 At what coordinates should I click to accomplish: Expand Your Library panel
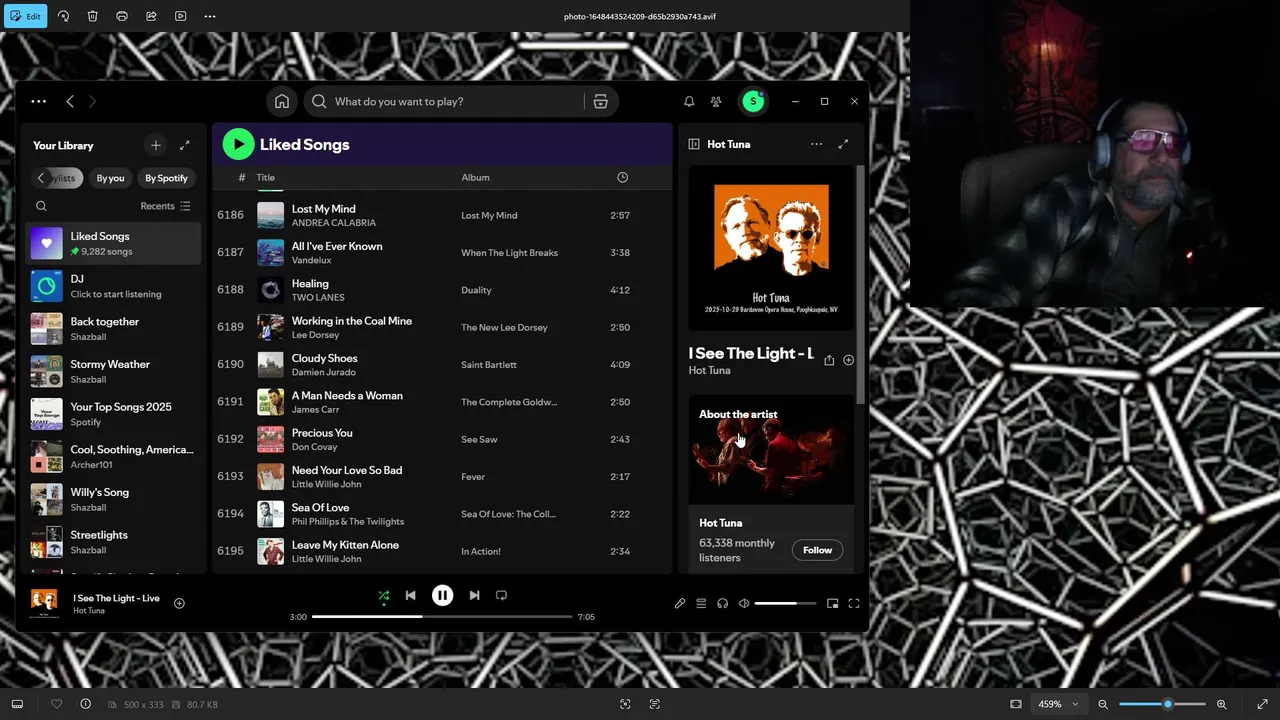(x=184, y=145)
